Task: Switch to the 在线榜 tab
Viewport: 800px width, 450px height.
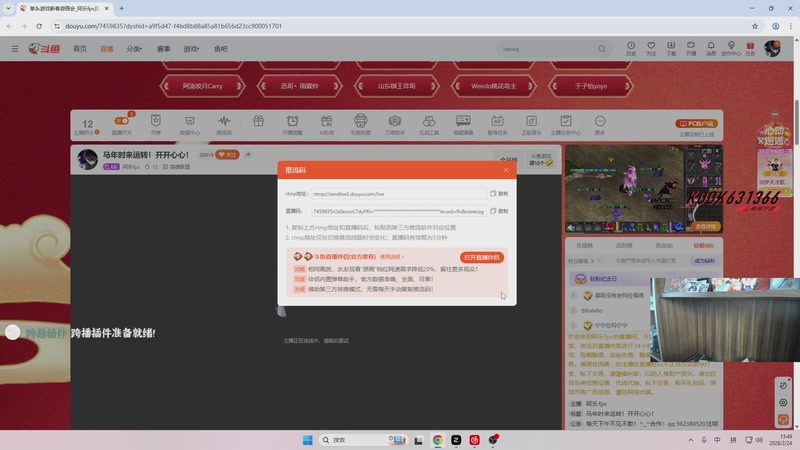Action: [x=584, y=245]
